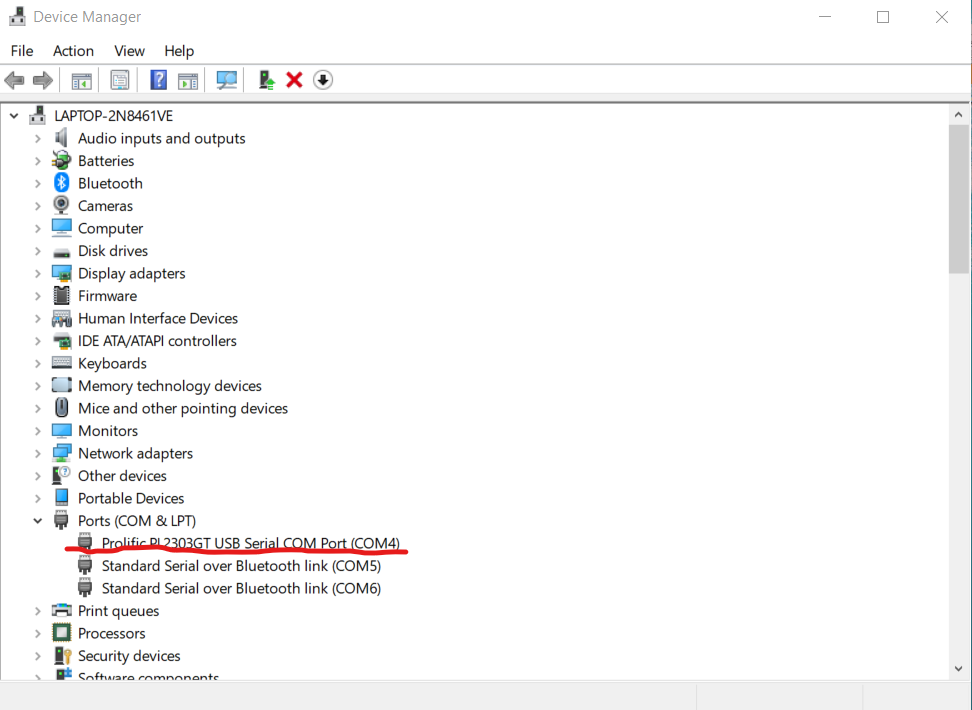Collapse the LAPTOP-2N8461VE root node
Image resolution: width=972 pixels, height=710 pixels.
click(x=14, y=116)
